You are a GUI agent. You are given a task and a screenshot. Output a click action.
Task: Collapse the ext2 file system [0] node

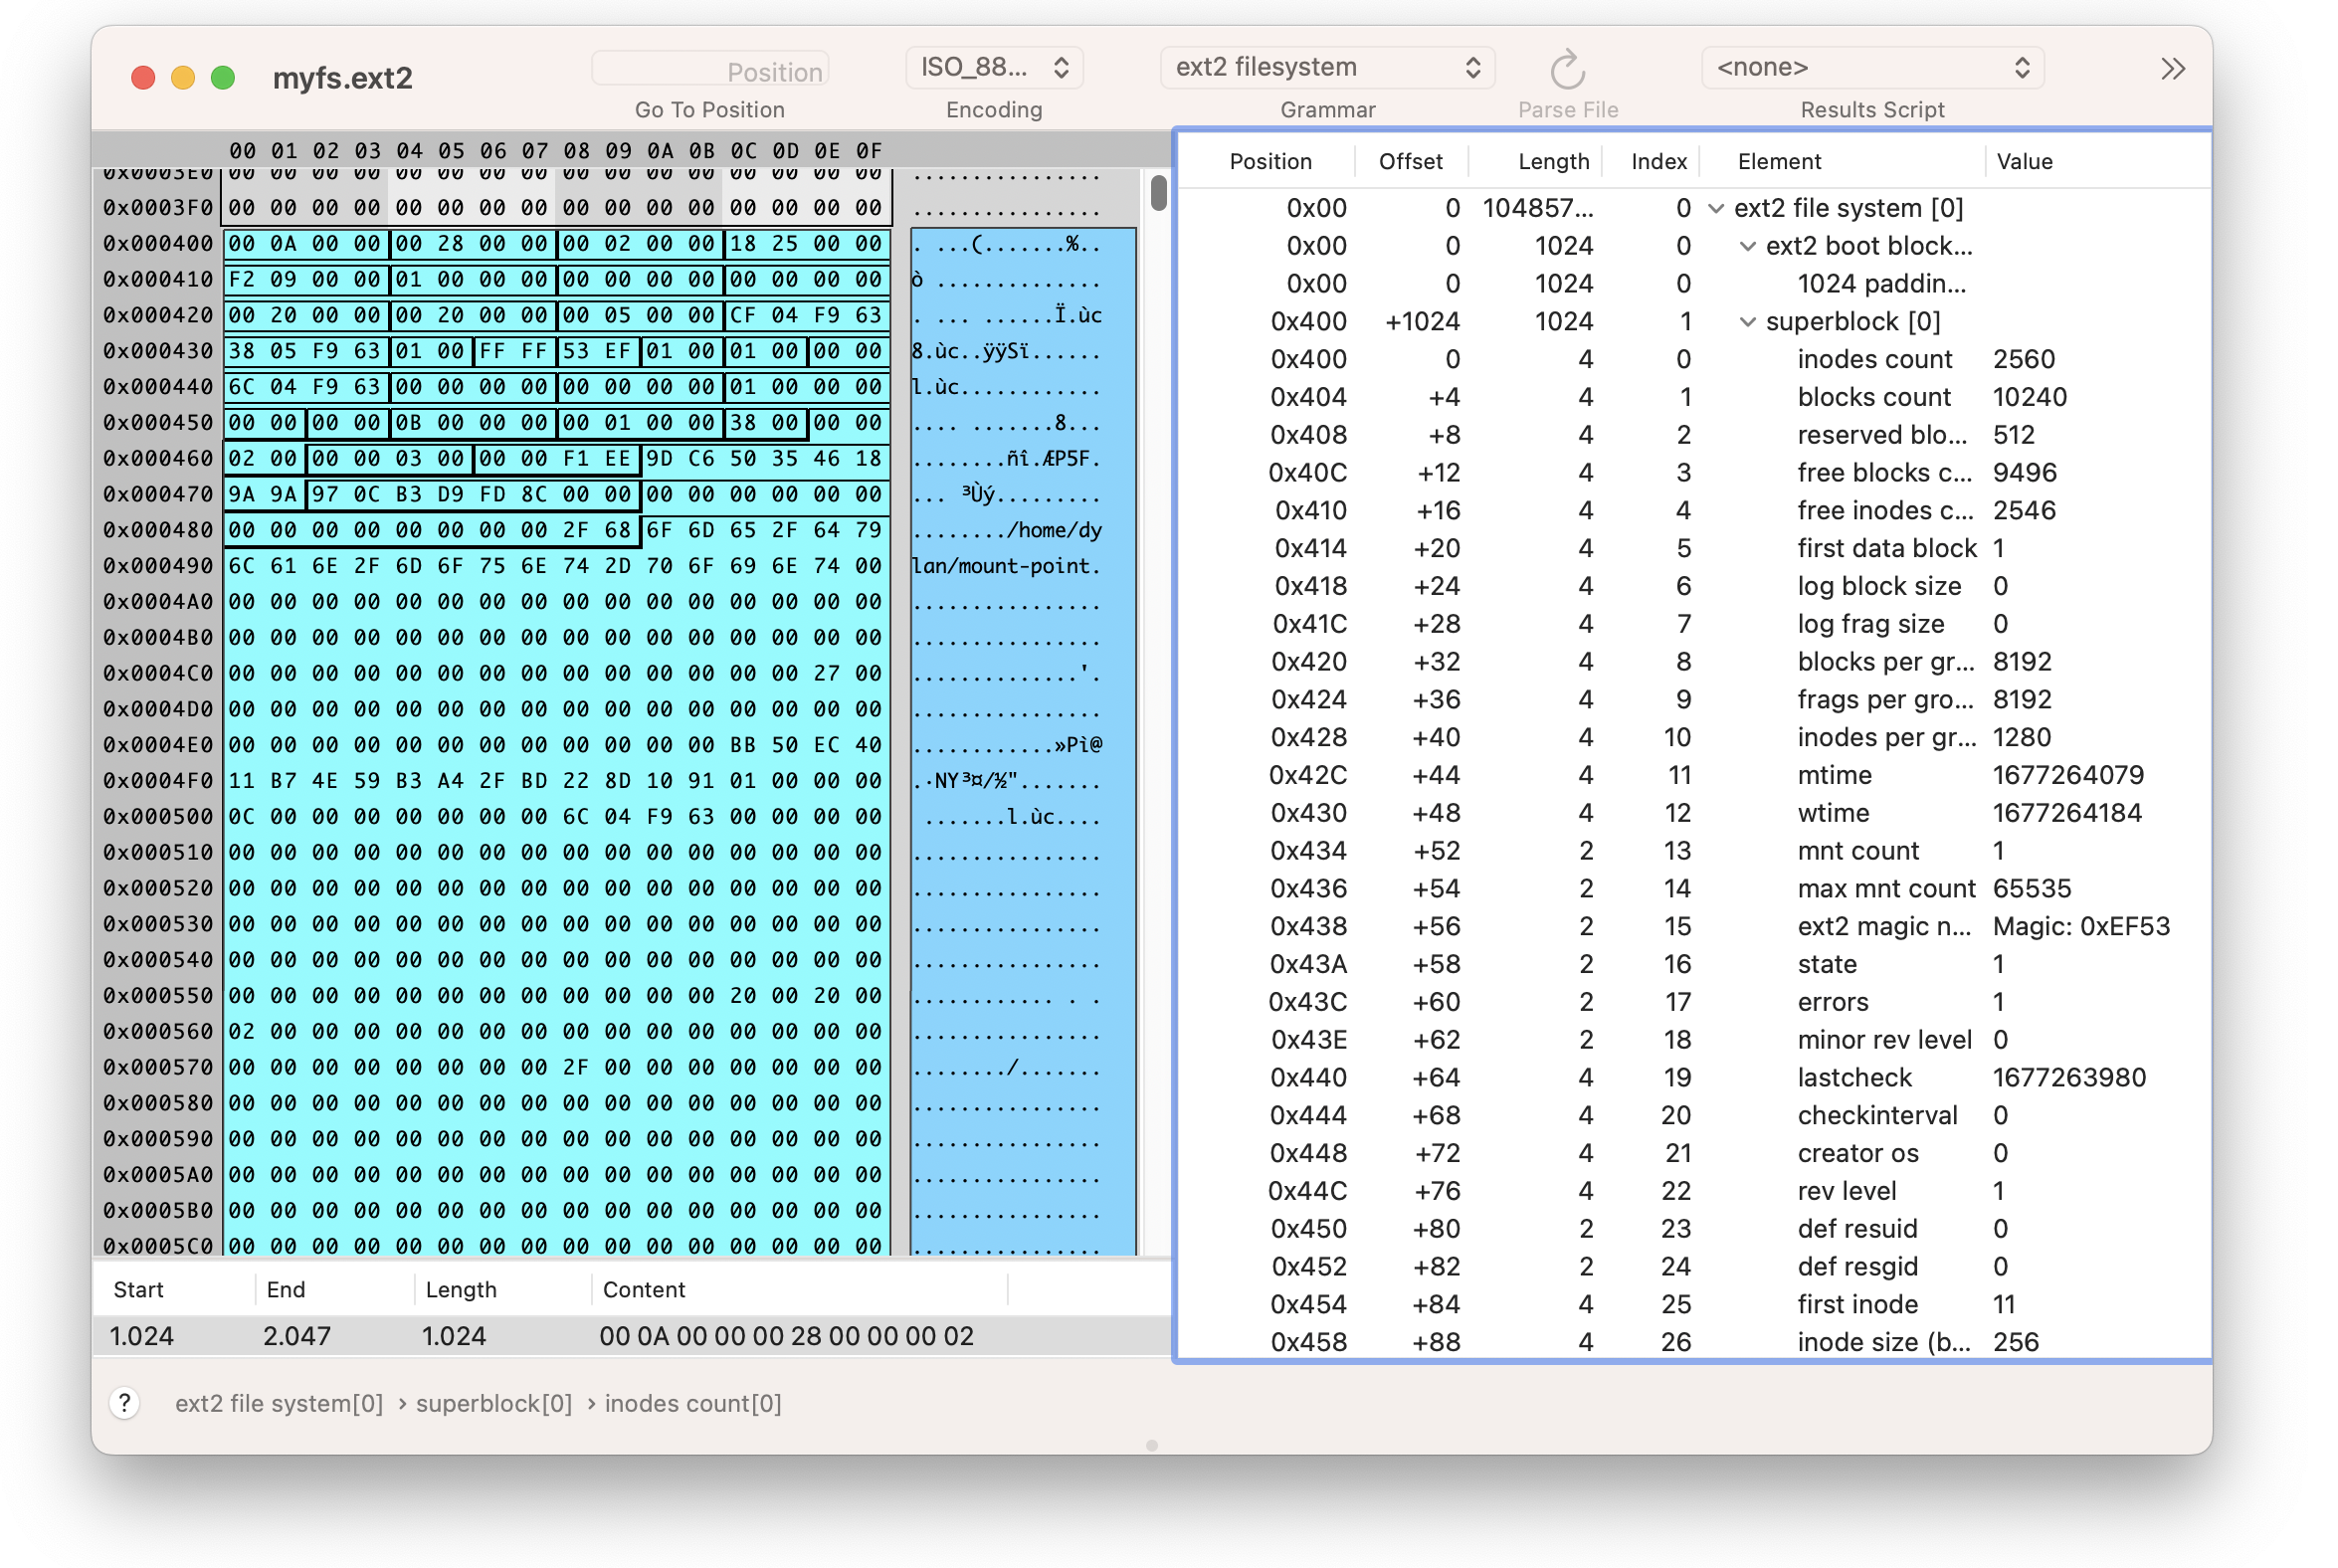[x=1716, y=208]
